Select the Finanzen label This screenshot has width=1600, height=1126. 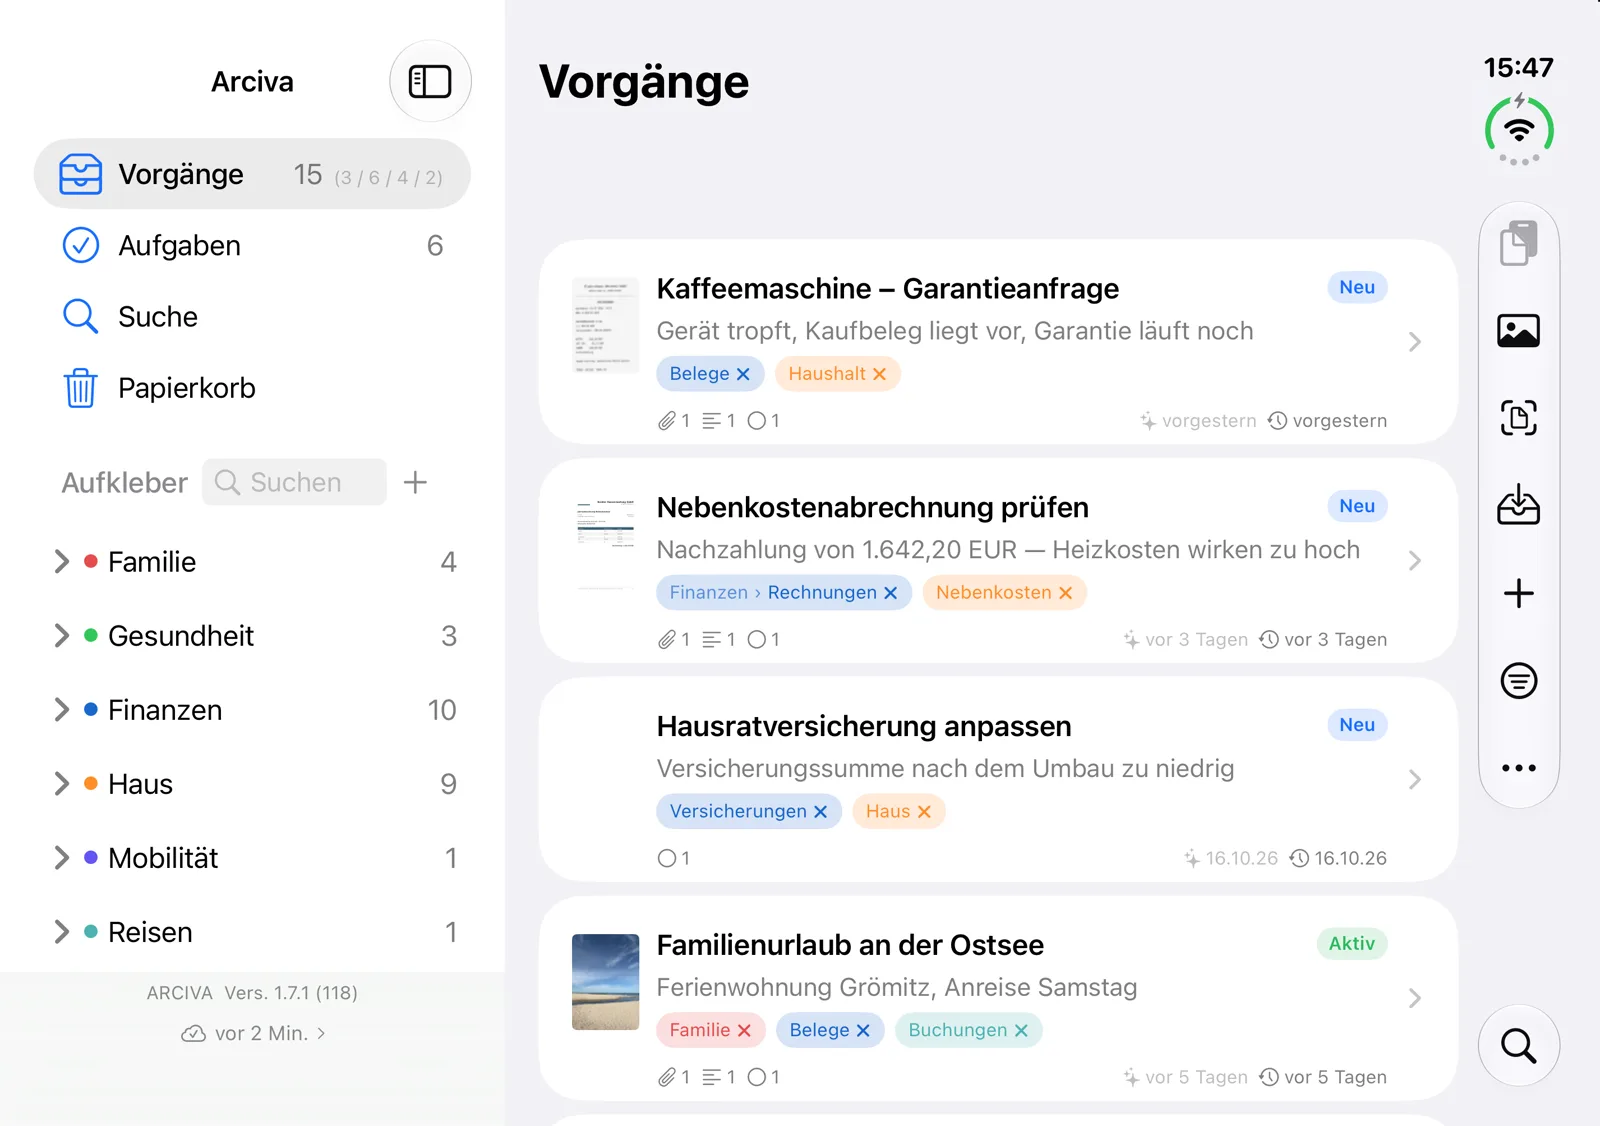click(165, 710)
